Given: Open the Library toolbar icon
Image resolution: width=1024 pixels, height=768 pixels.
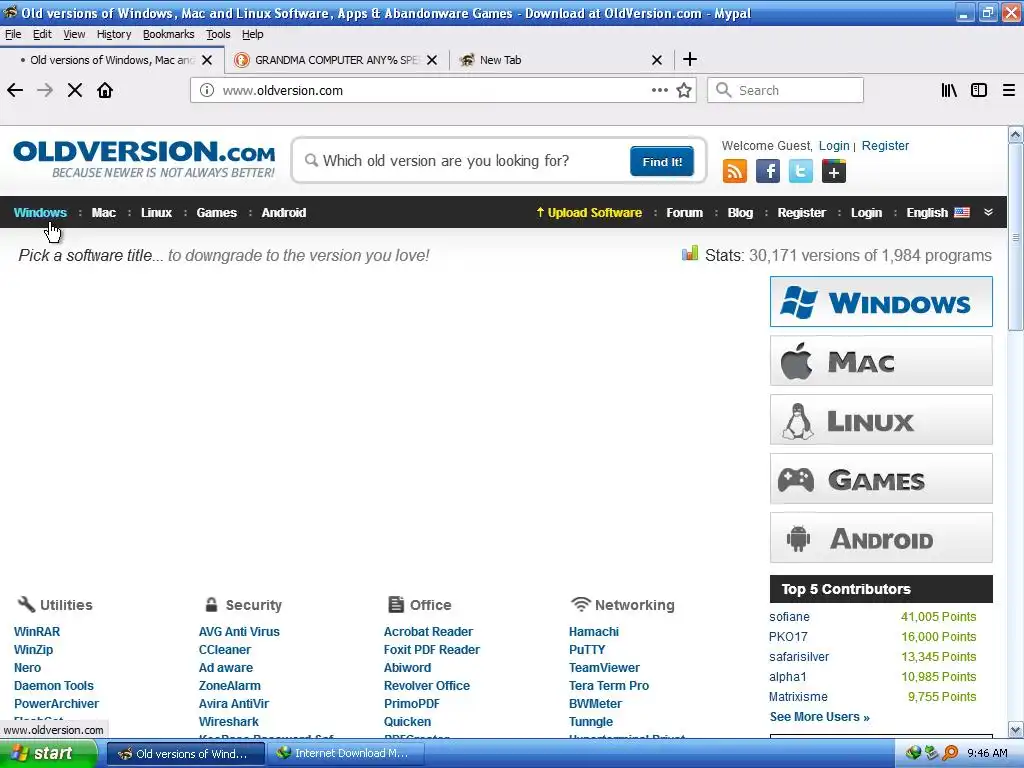Looking at the screenshot, I should pos(949,90).
